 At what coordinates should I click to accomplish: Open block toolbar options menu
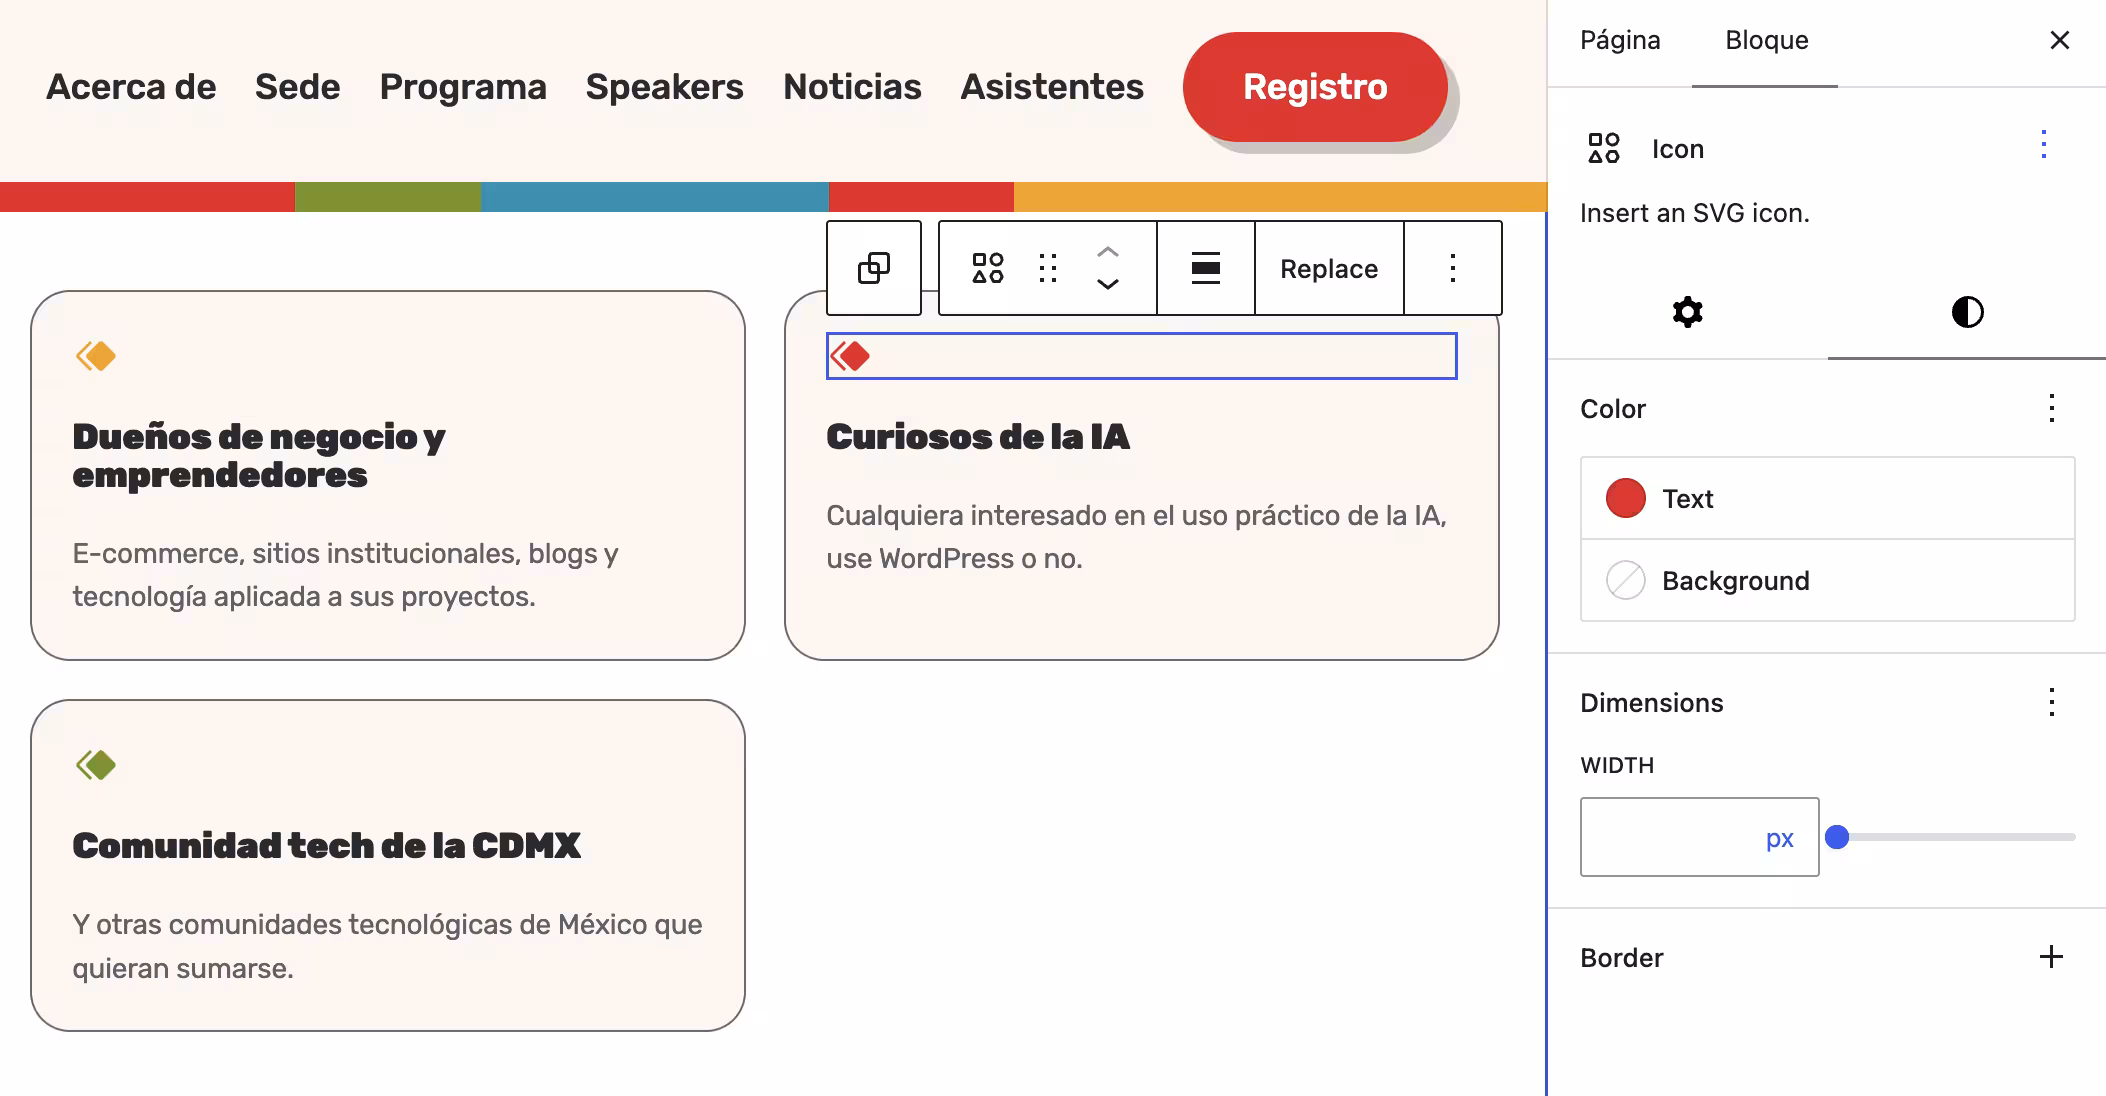1453,268
